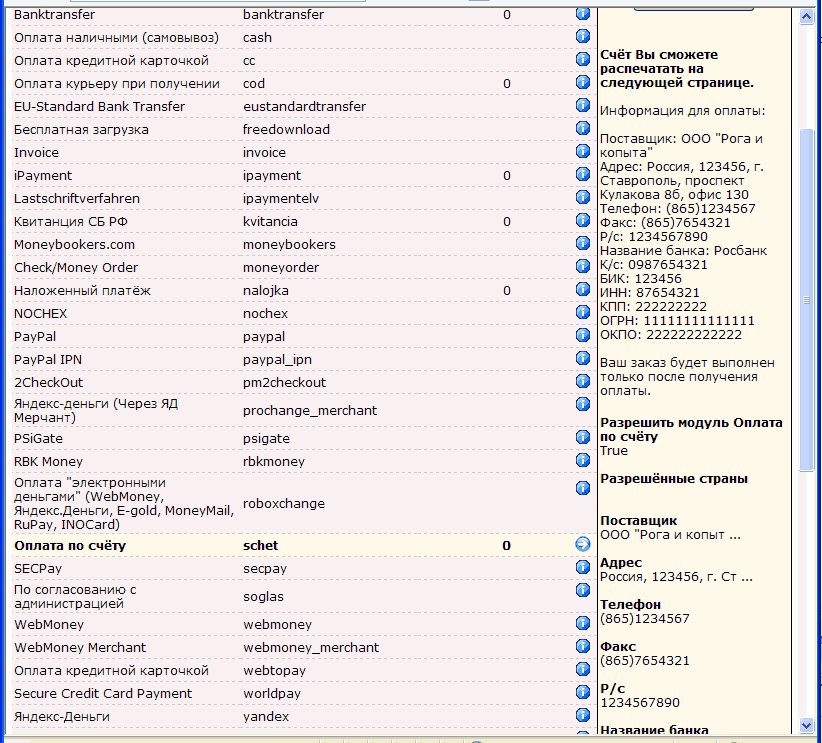The image size is (822, 743).
Task: Click the "Разрешённые страны" heading
Action: [x=674, y=479]
